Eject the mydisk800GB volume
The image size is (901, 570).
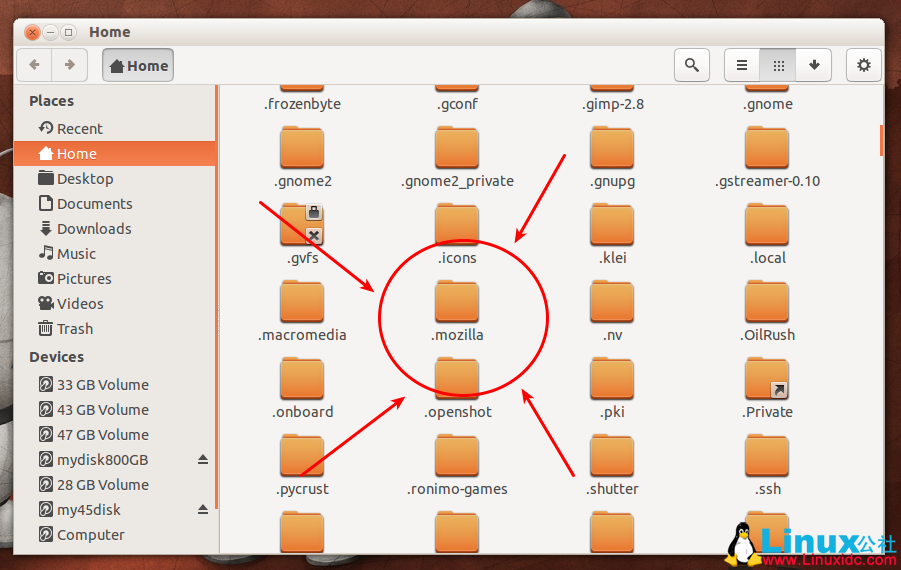click(203, 460)
